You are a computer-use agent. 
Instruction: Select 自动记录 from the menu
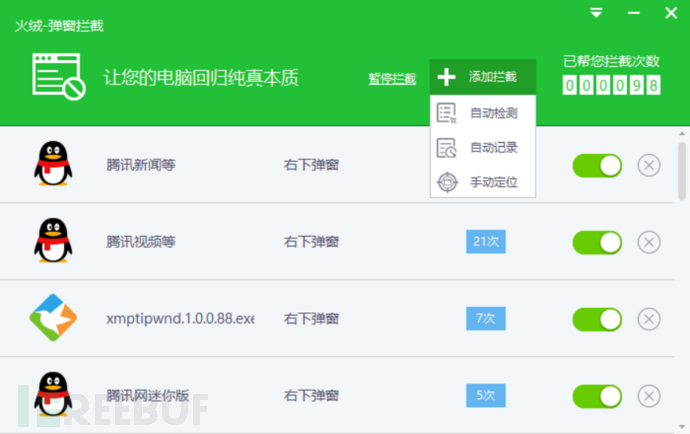pos(483,148)
